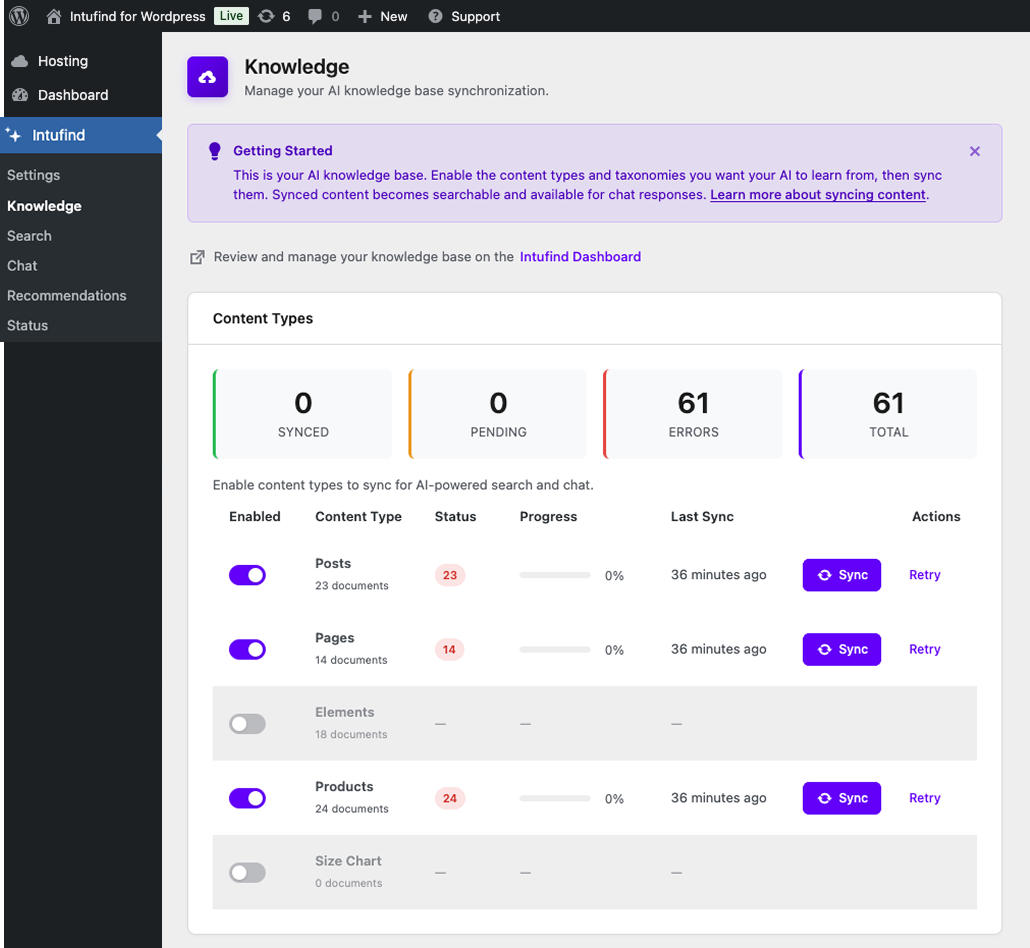Dismiss the Getting Started notice
Screen dimensions: 1030x948
tap(975, 151)
